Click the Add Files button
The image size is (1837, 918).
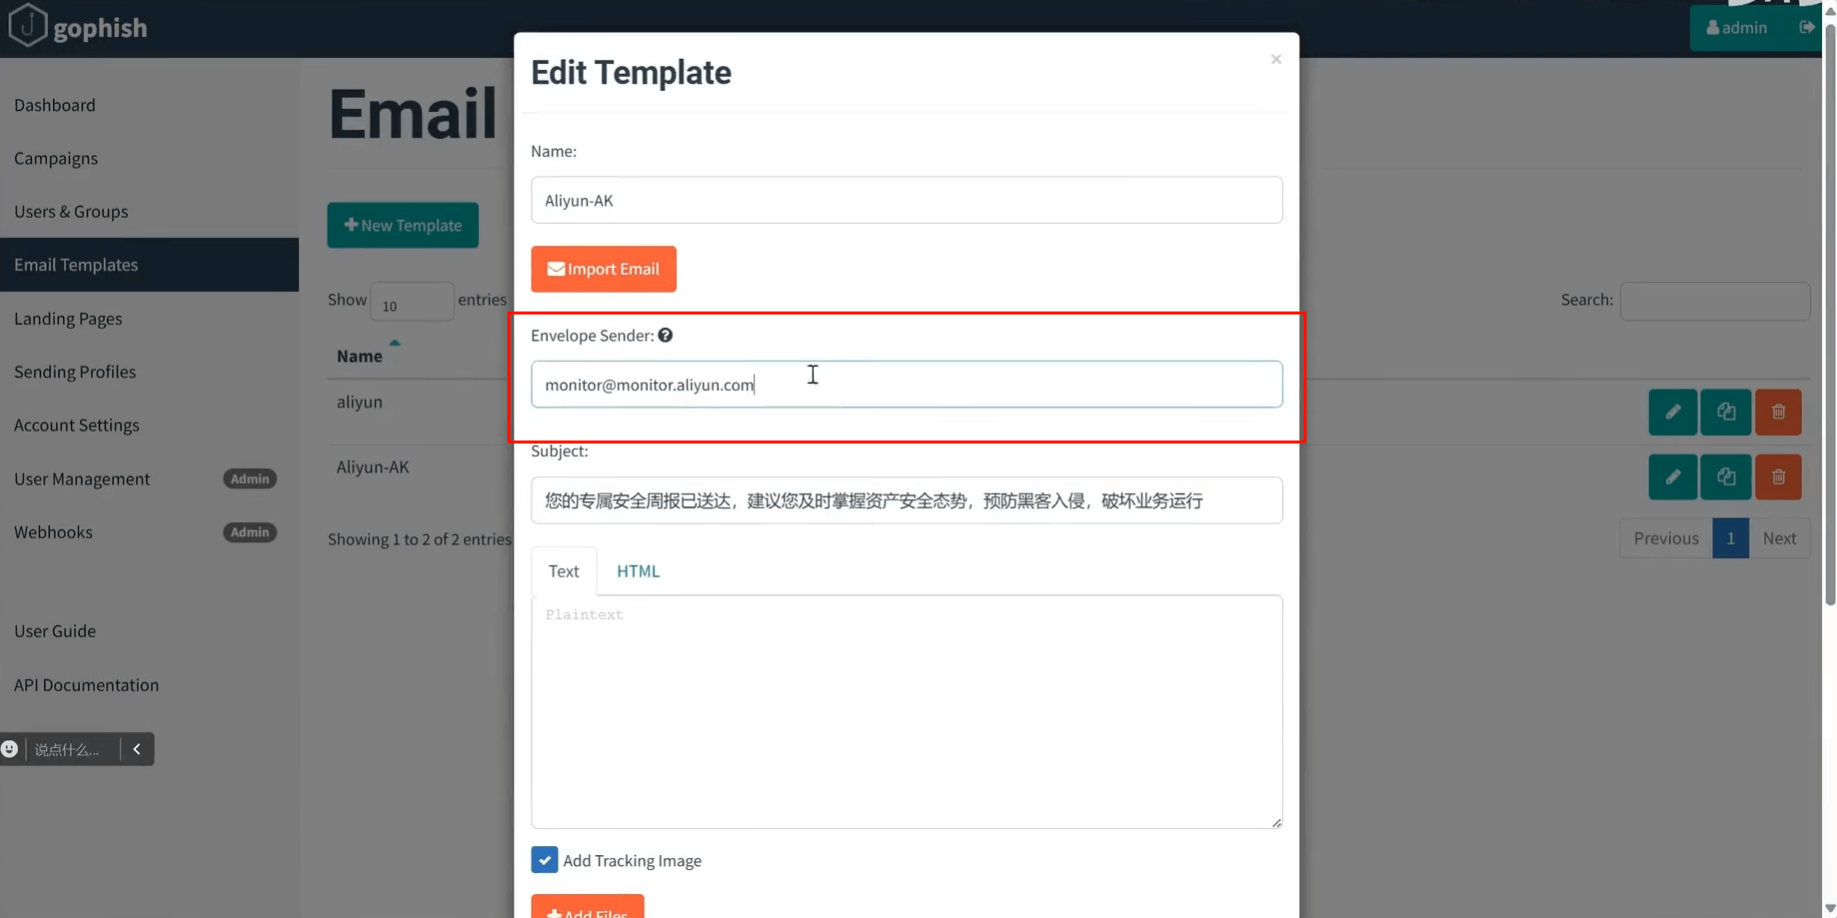coord(587,908)
